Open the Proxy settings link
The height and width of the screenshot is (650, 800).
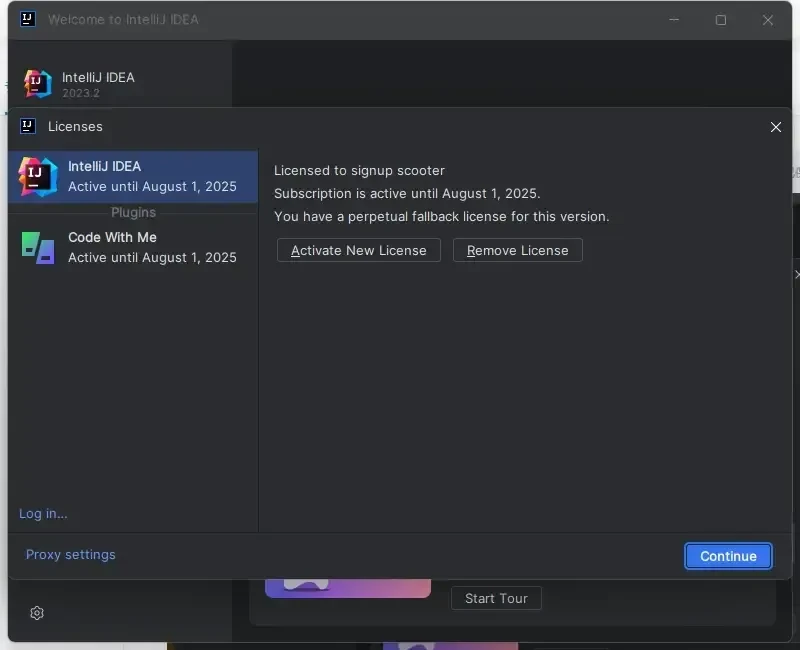70,555
